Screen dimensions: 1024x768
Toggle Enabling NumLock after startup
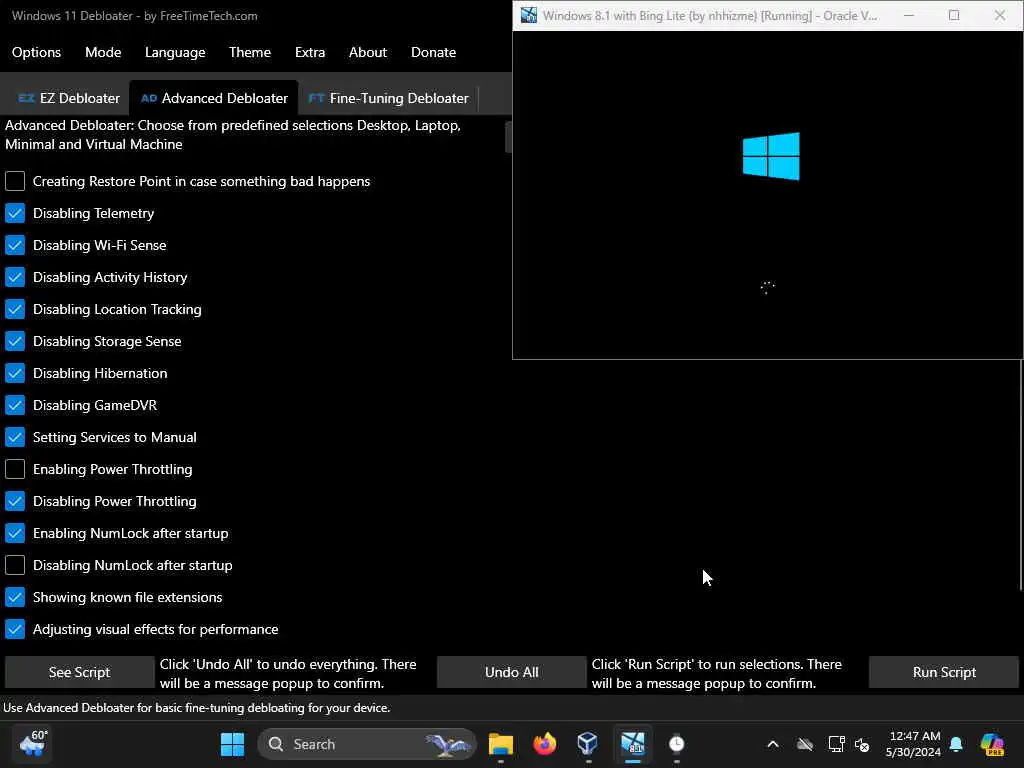15,533
